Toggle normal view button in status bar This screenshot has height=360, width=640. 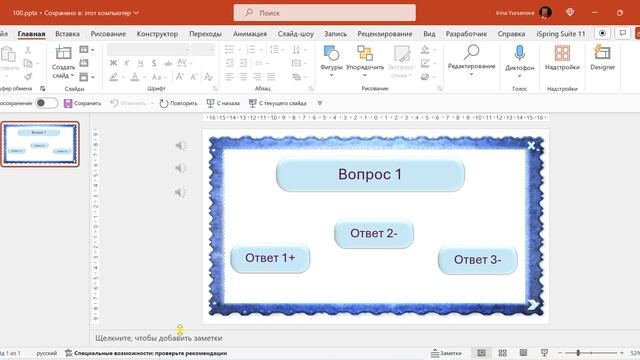tap(482, 353)
